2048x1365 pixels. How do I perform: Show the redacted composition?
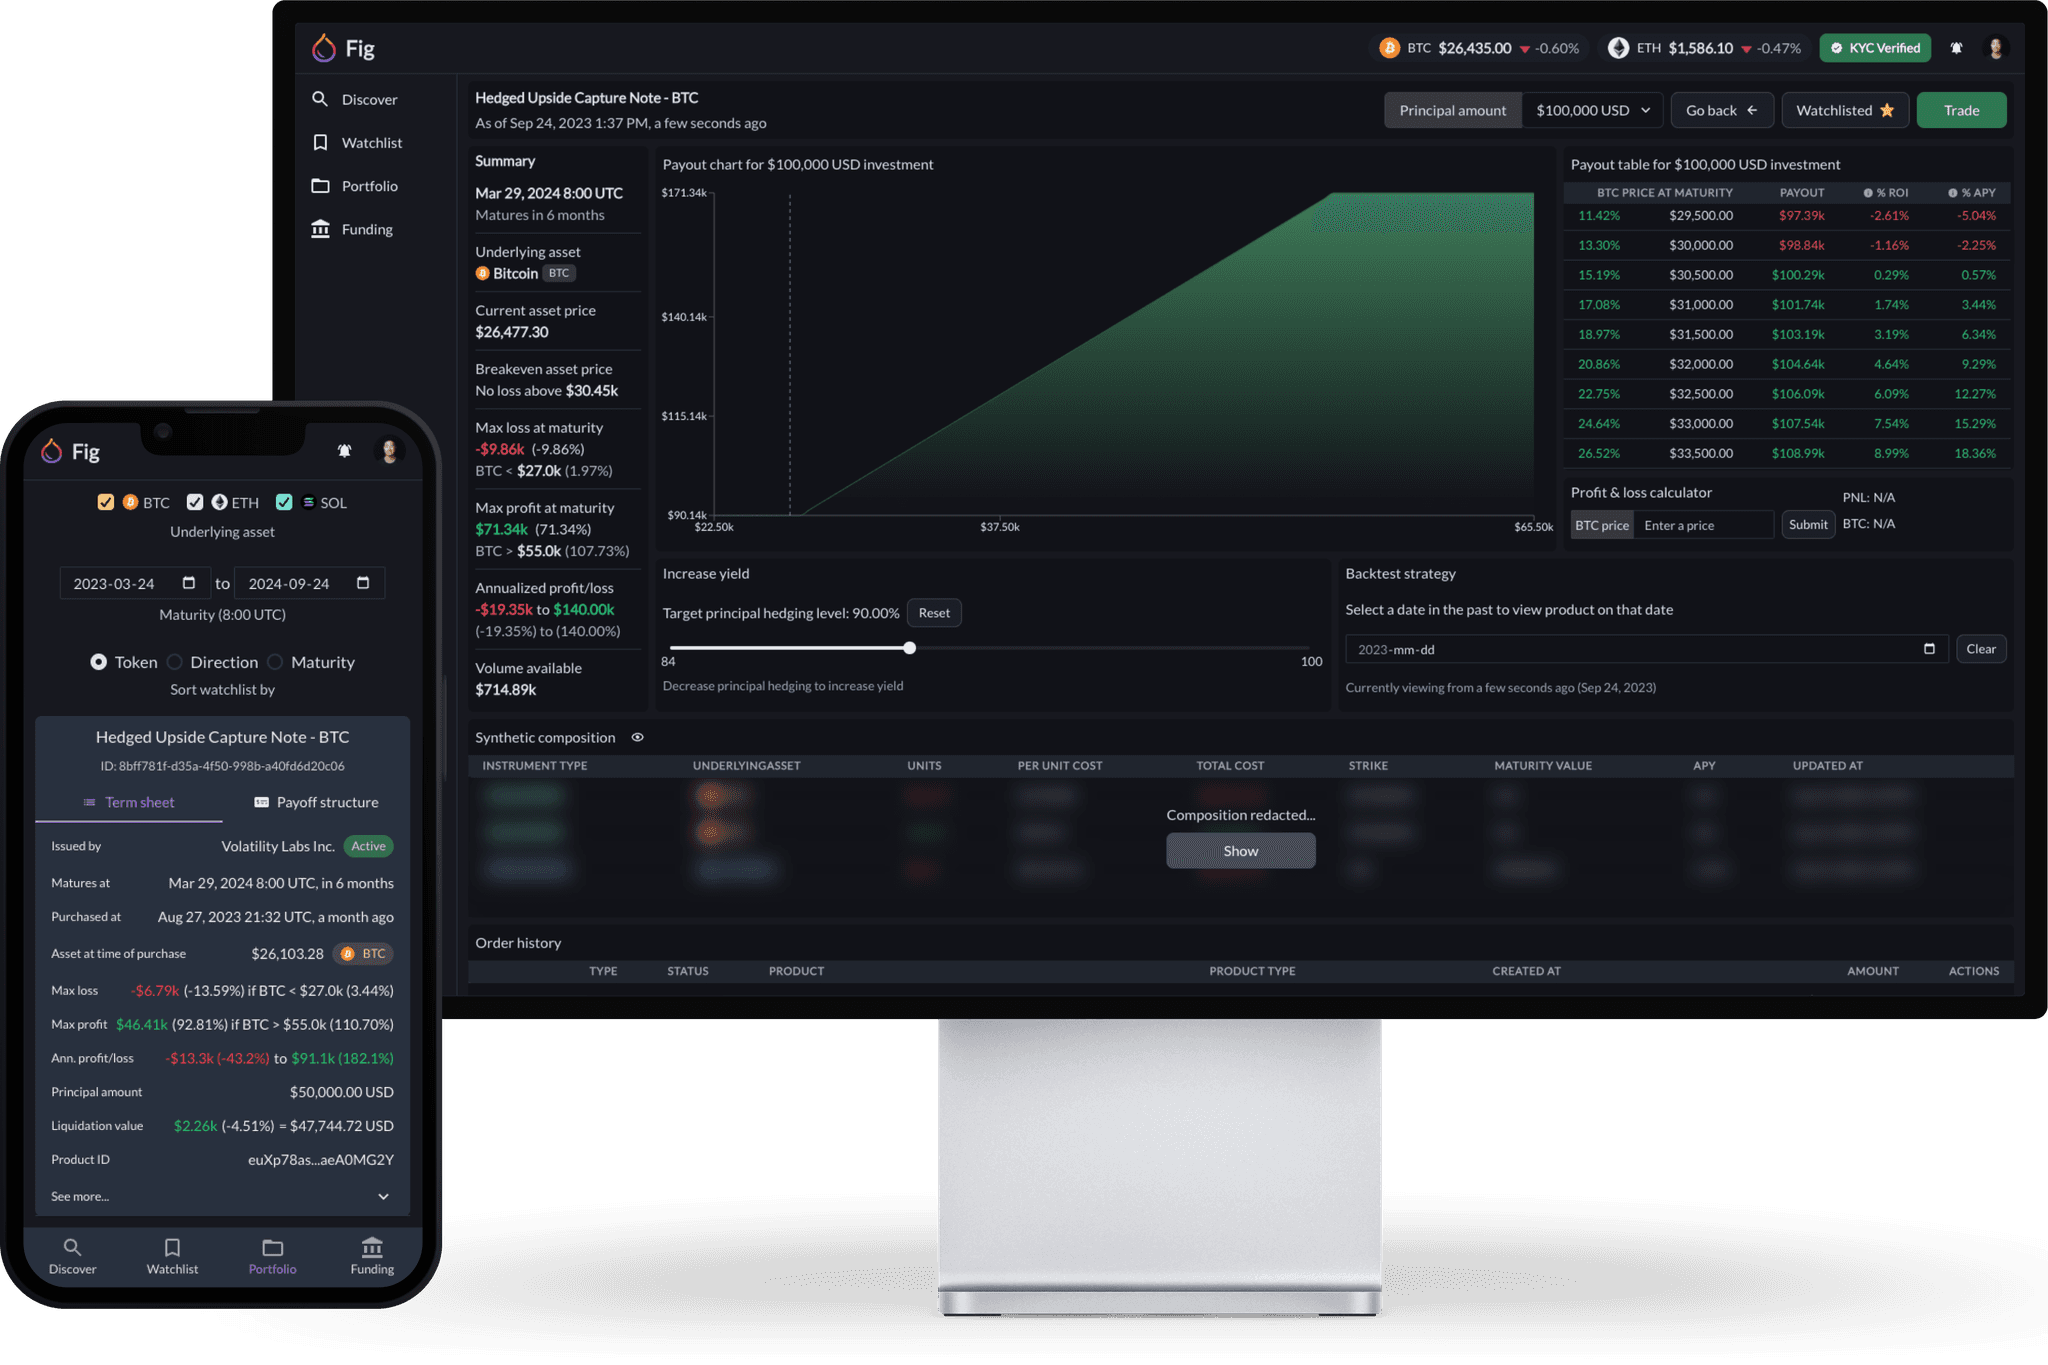click(x=1240, y=851)
